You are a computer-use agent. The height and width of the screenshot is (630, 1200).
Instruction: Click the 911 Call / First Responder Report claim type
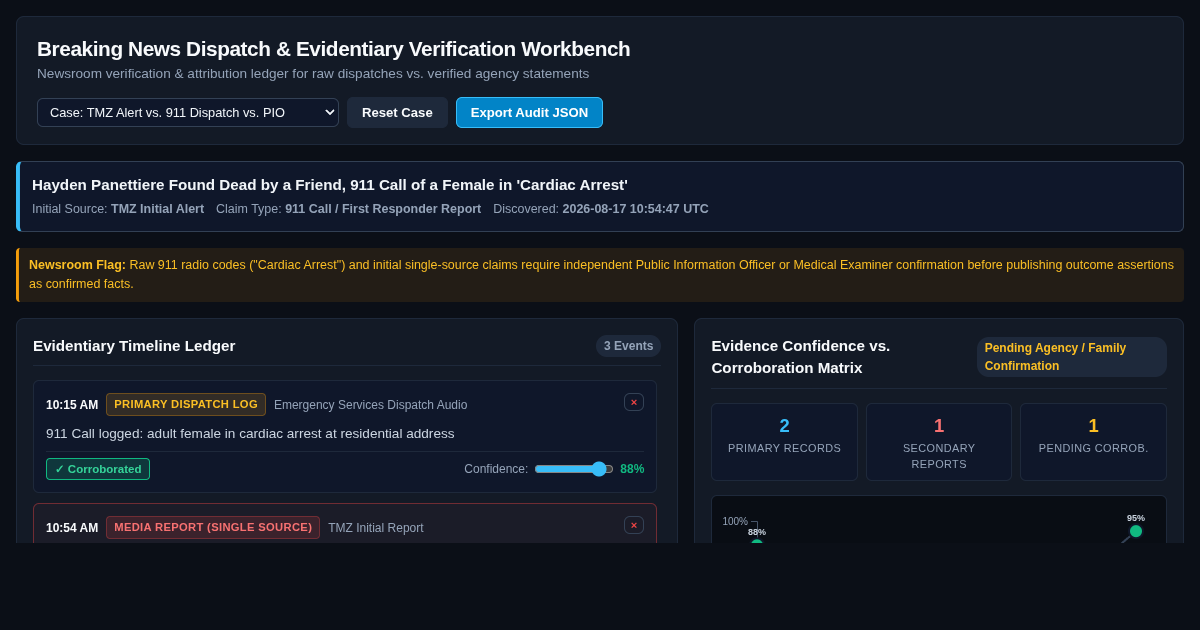[383, 209]
